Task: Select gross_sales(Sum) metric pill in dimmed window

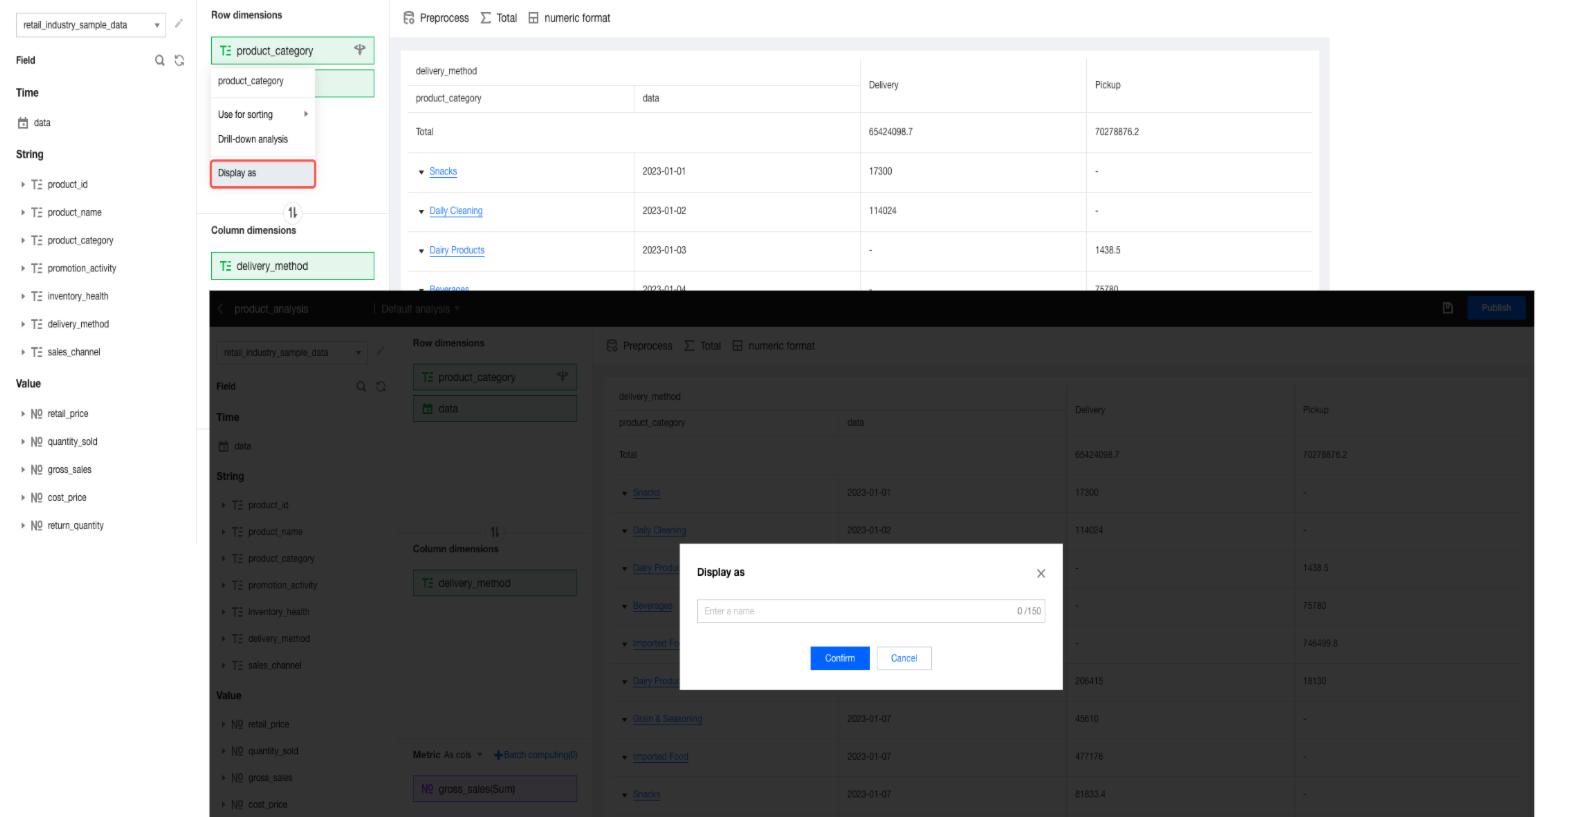Action: pos(495,789)
